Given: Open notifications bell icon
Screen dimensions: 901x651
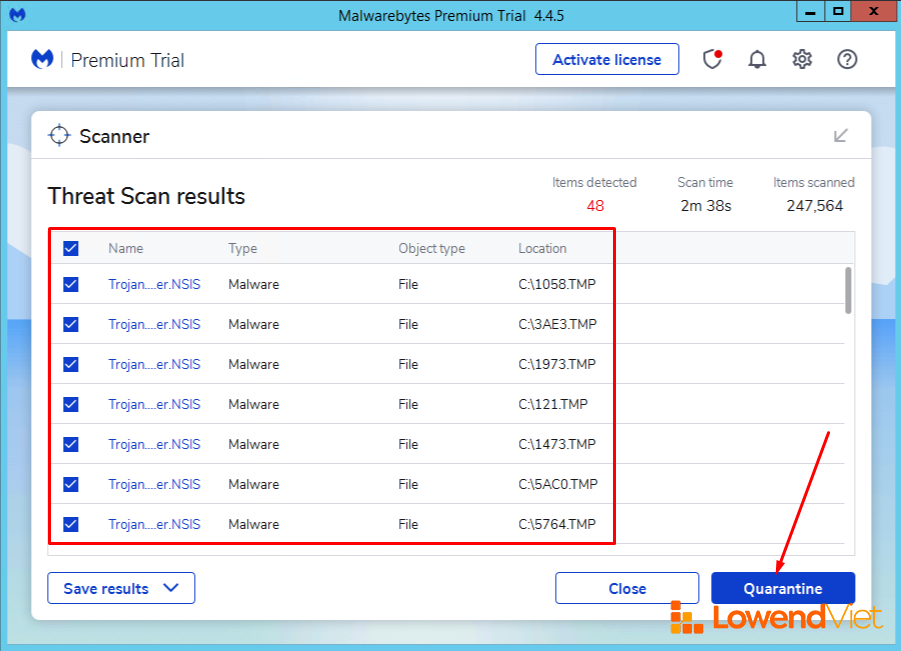Looking at the screenshot, I should (x=757, y=60).
